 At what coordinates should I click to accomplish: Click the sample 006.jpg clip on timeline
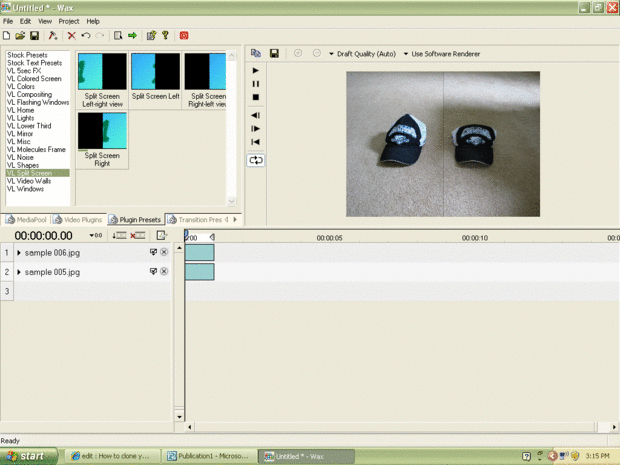[x=200, y=253]
